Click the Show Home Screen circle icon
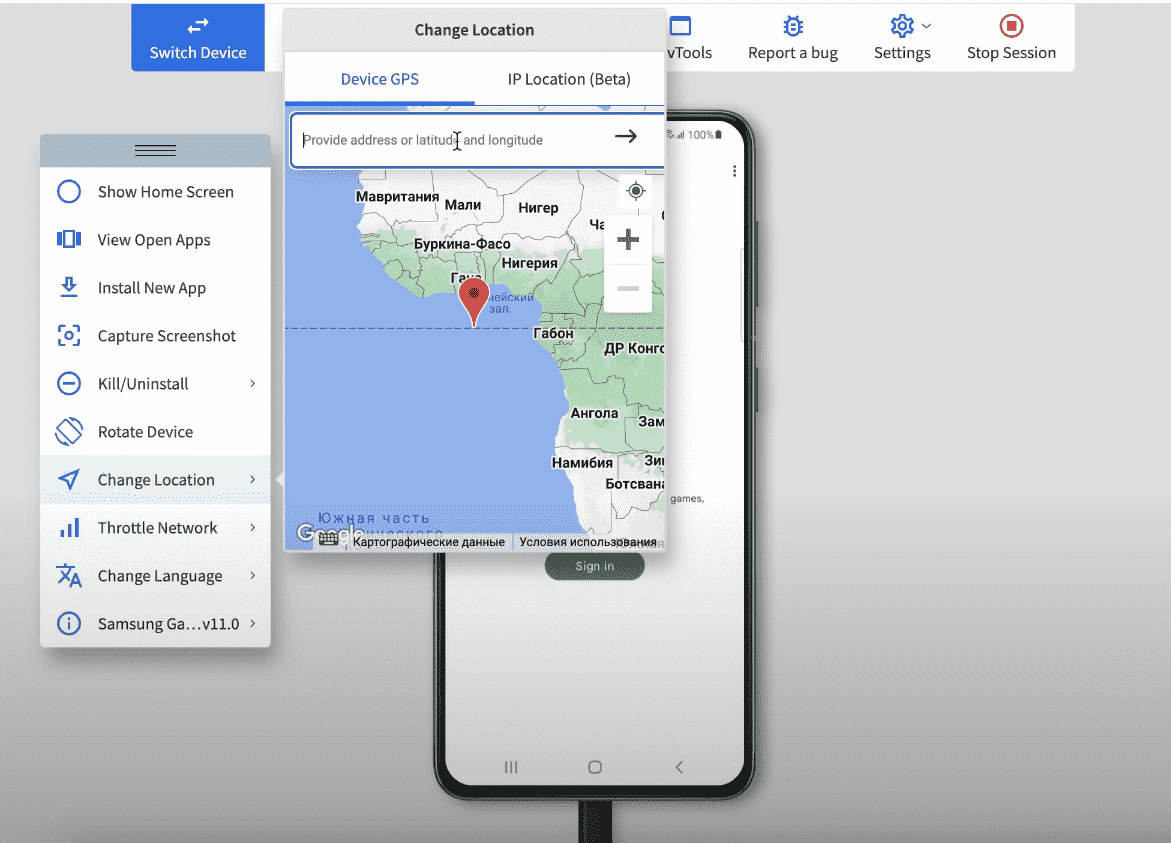The height and width of the screenshot is (843, 1171). (x=69, y=192)
